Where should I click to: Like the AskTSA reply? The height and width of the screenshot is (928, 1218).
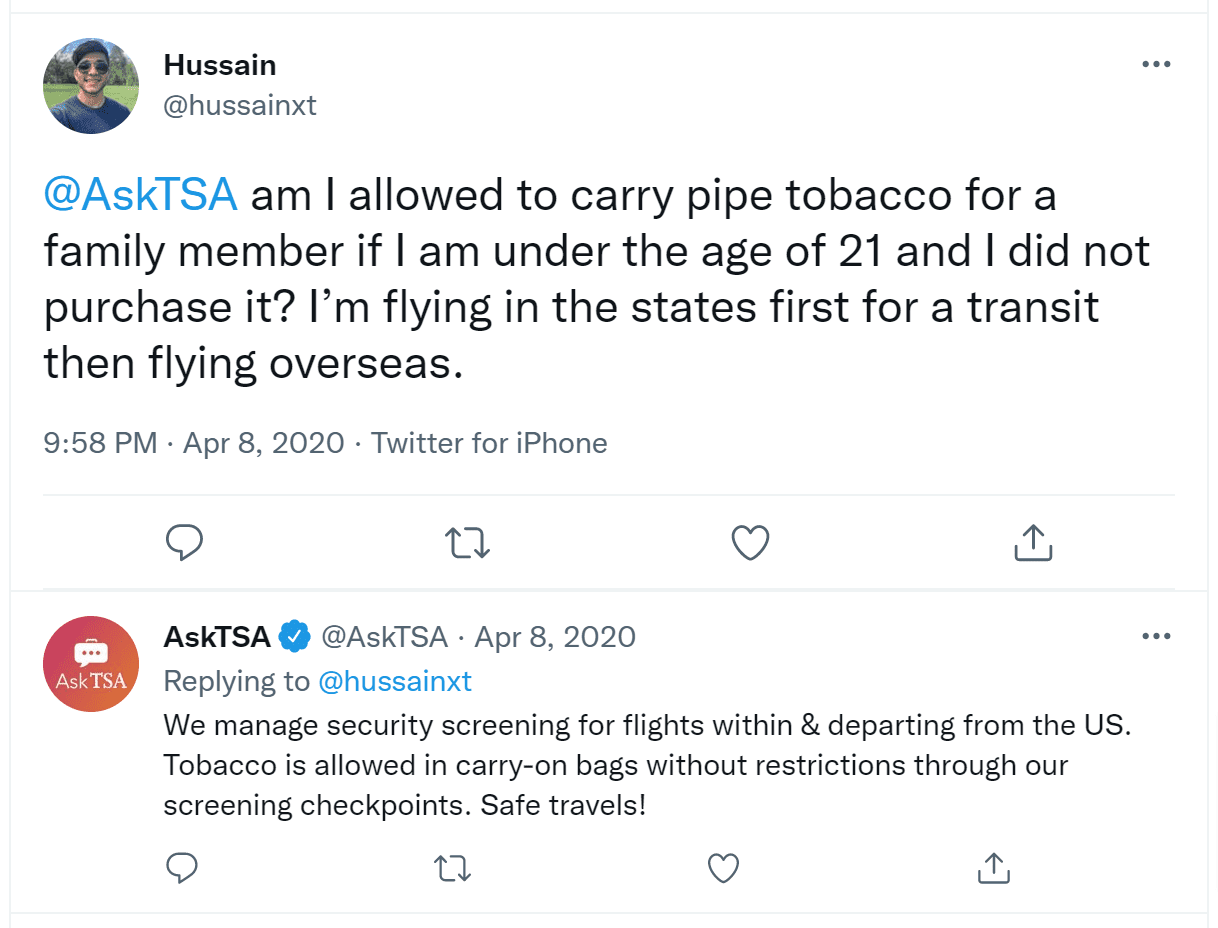click(723, 868)
